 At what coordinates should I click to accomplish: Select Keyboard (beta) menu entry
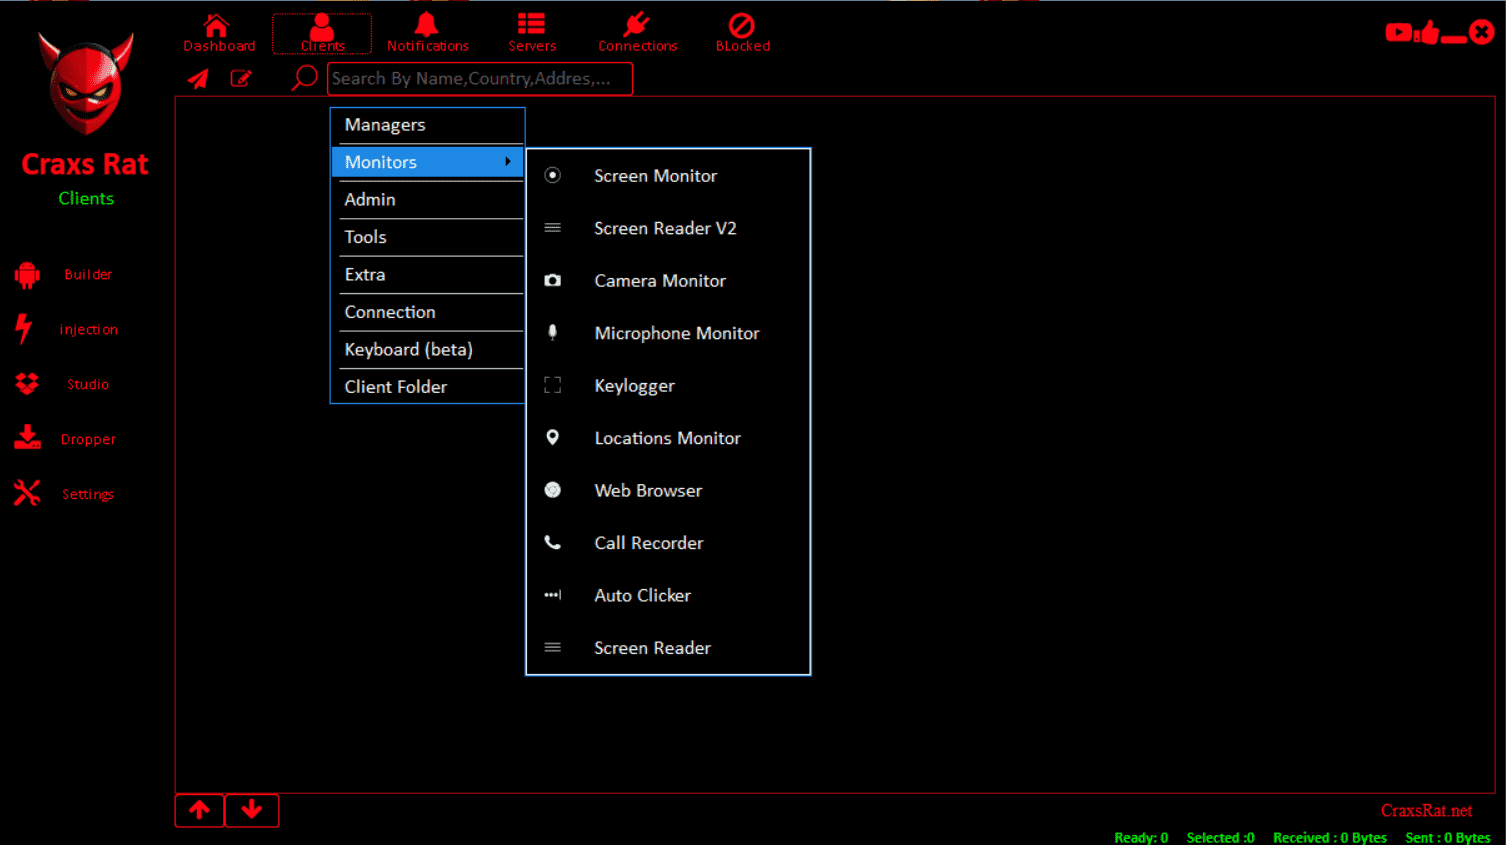click(x=427, y=350)
